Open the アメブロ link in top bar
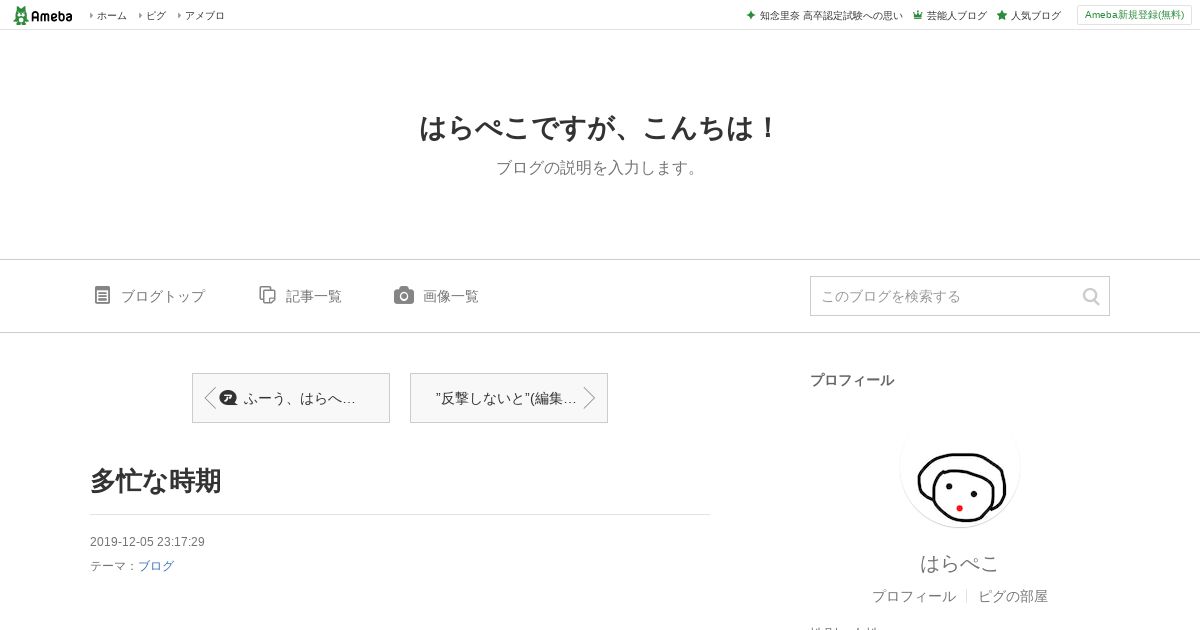The width and height of the screenshot is (1200, 630). [x=204, y=16]
